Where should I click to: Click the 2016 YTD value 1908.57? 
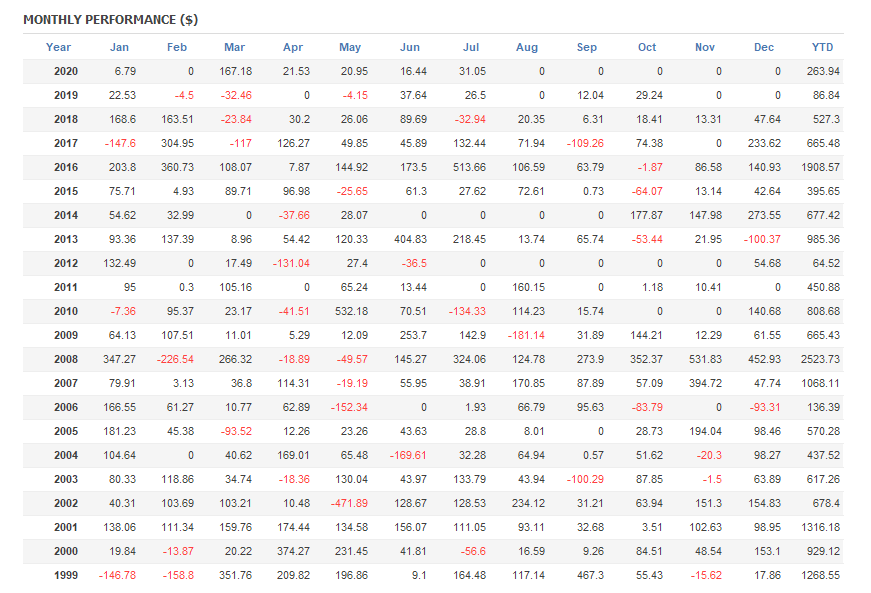(820, 167)
